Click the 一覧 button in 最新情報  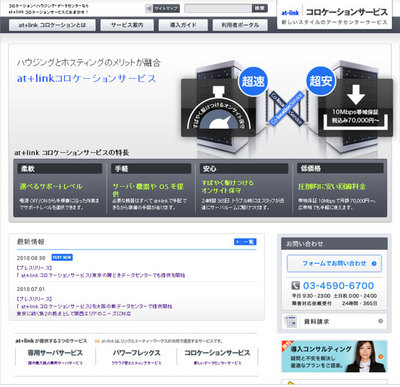(245, 242)
